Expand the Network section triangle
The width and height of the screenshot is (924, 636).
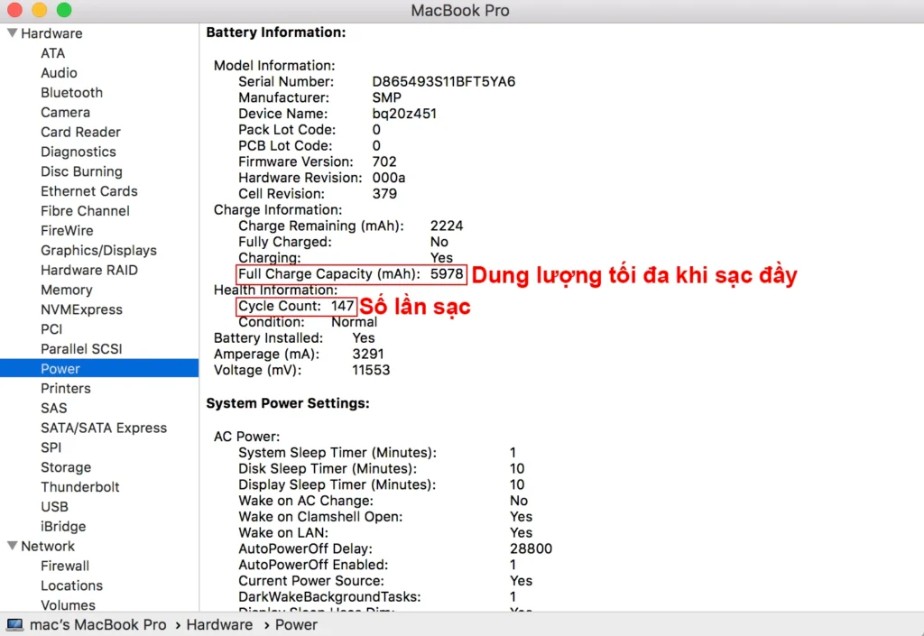pyautogui.click(x=10, y=546)
